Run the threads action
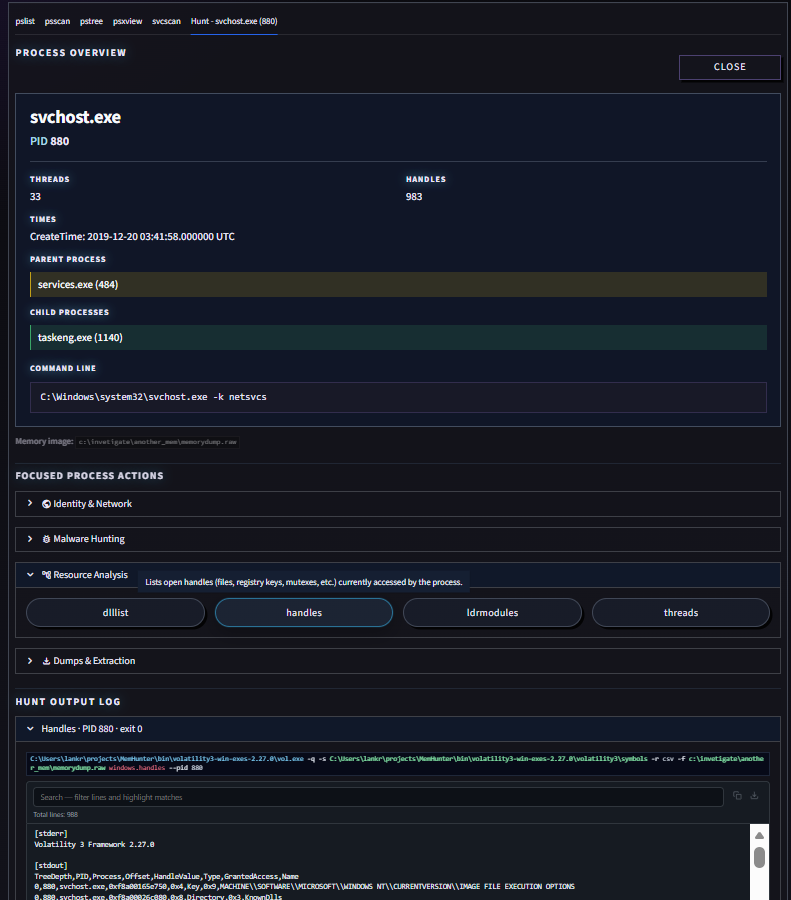 (x=681, y=612)
